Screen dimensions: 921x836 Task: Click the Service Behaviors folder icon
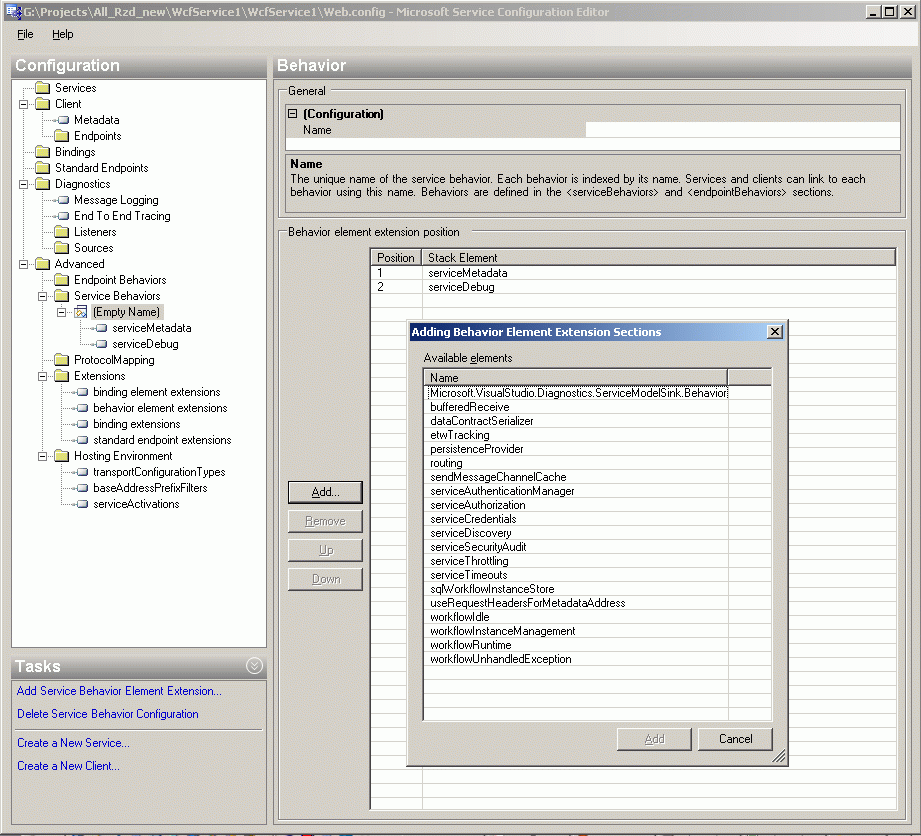point(62,296)
